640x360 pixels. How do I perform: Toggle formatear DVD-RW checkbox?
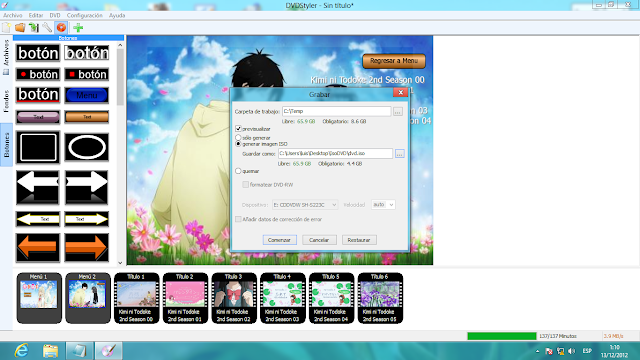(246, 184)
